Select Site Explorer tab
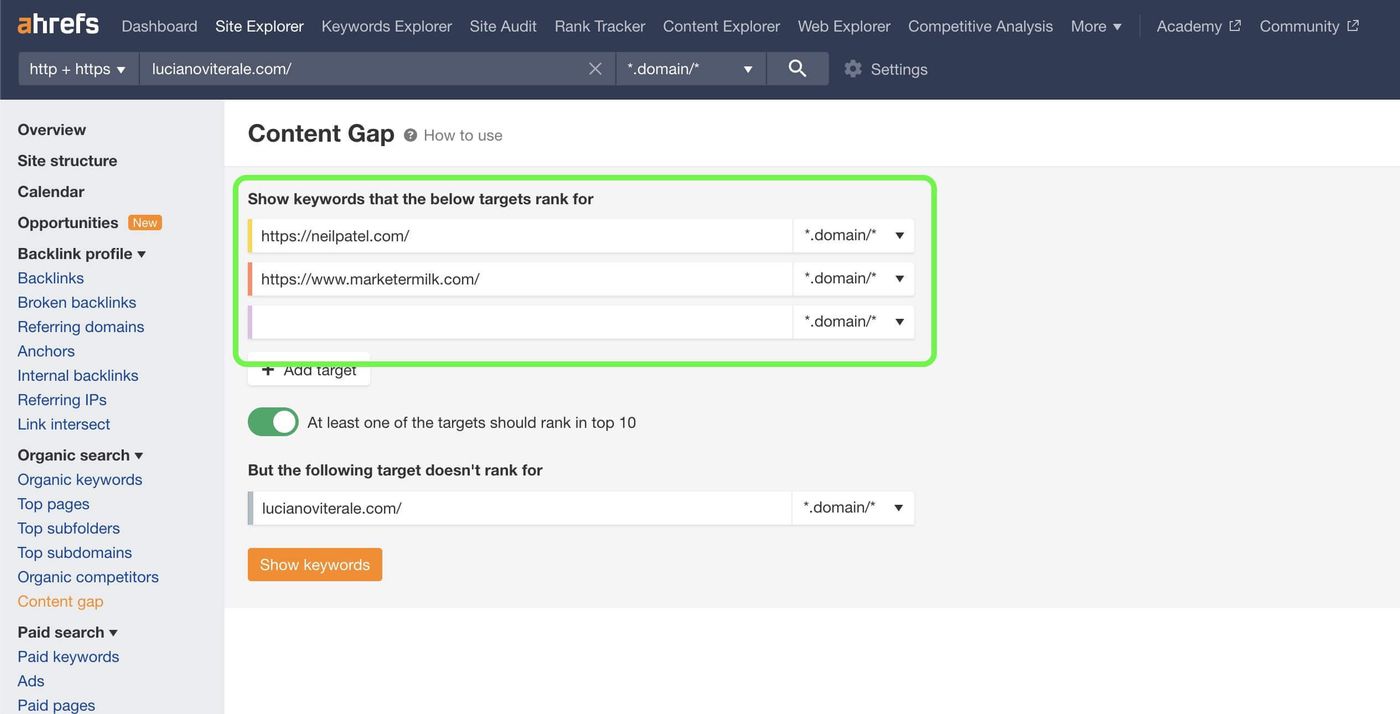The image size is (1400, 714). coord(259,26)
